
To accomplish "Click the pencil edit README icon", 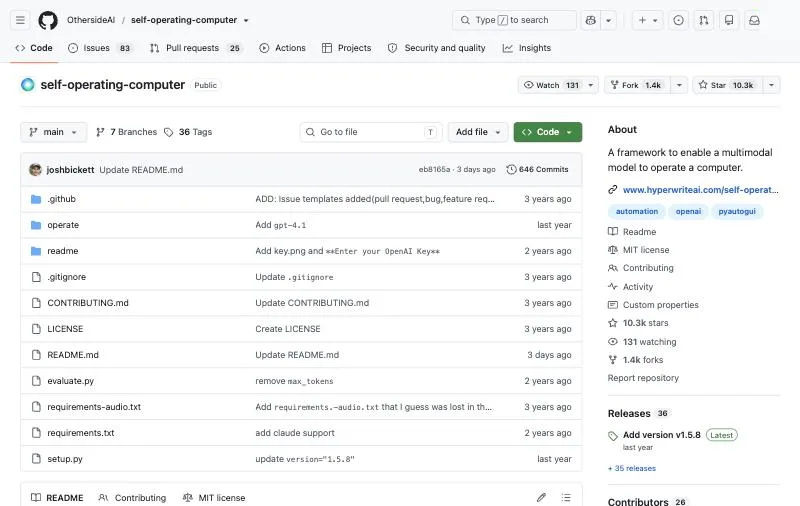I will [x=541, y=497].
